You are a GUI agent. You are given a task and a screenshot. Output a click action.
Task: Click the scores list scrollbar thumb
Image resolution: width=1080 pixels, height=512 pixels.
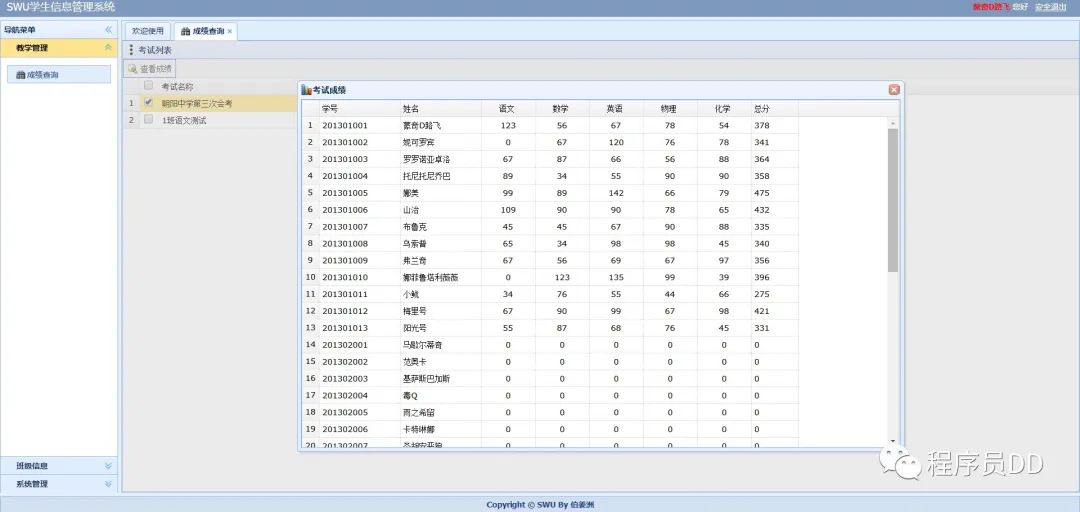893,200
